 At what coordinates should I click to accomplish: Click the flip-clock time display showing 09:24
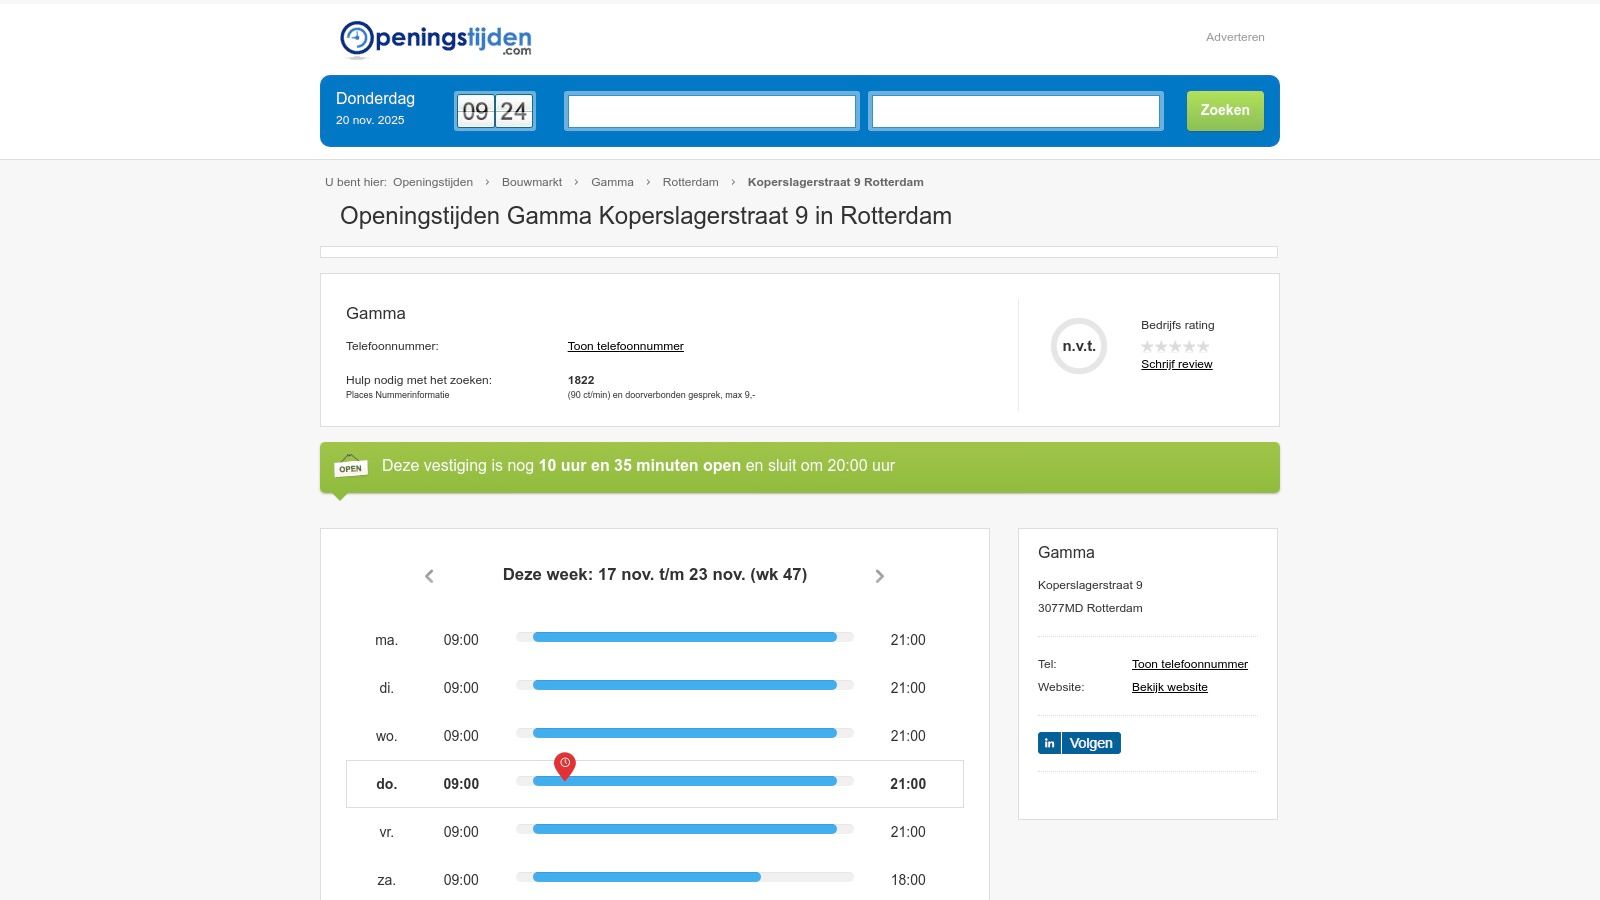[494, 111]
